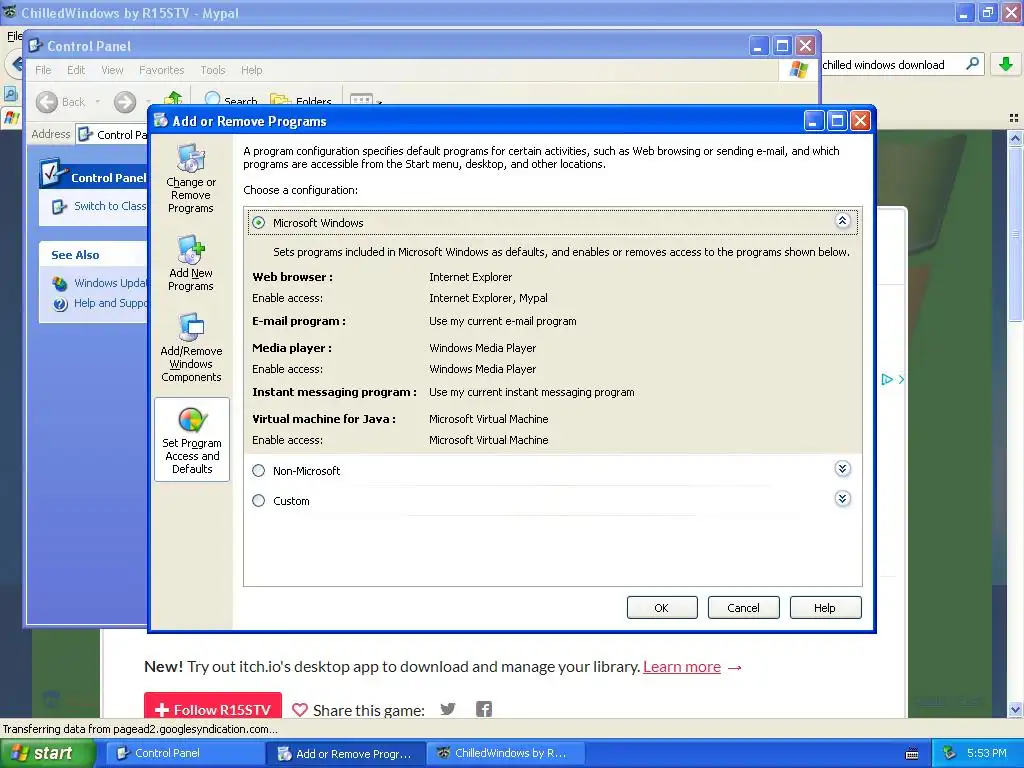Open View menu in Control Panel window
Screen dimensions: 1024x768
(112, 70)
